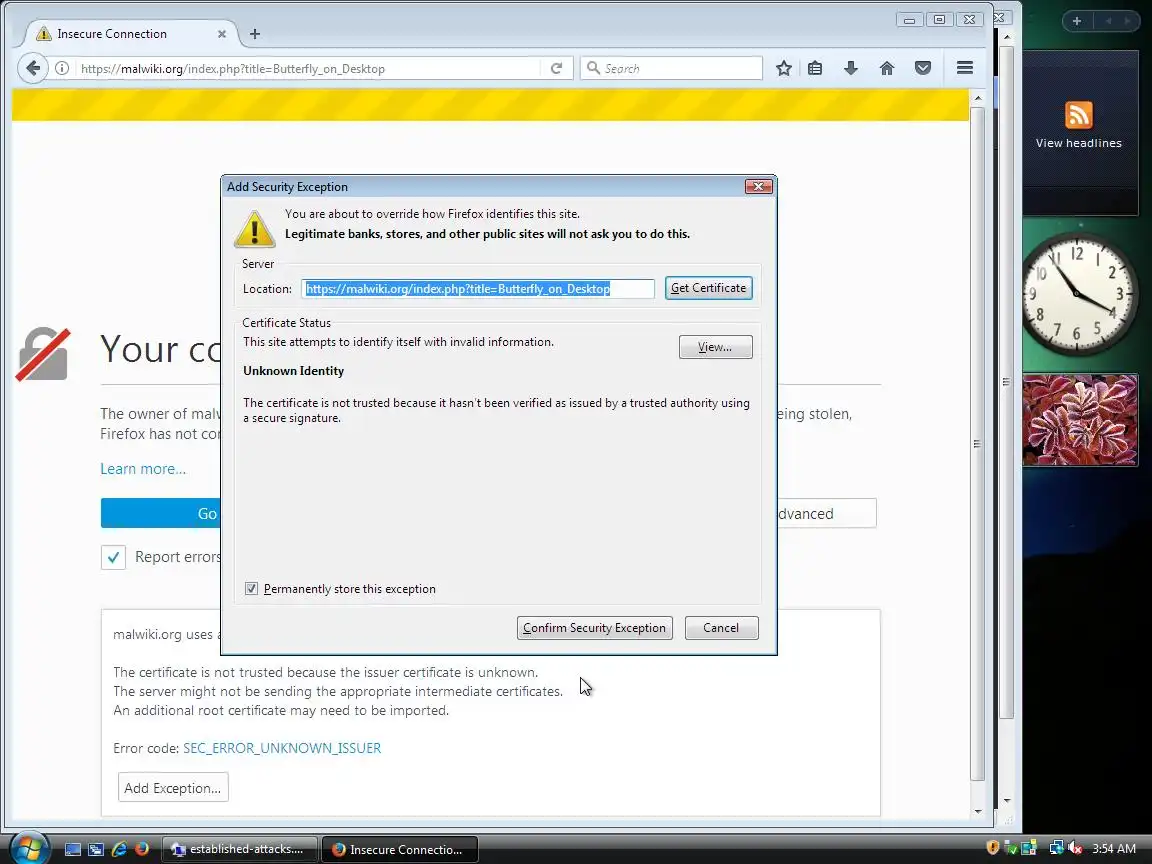
Task: Switch to Insecure Connection tab
Action: (132, 34)
